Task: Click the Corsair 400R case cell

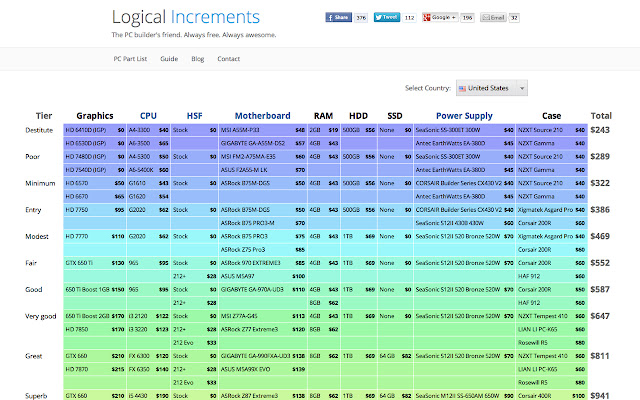Action: point(551,396)
